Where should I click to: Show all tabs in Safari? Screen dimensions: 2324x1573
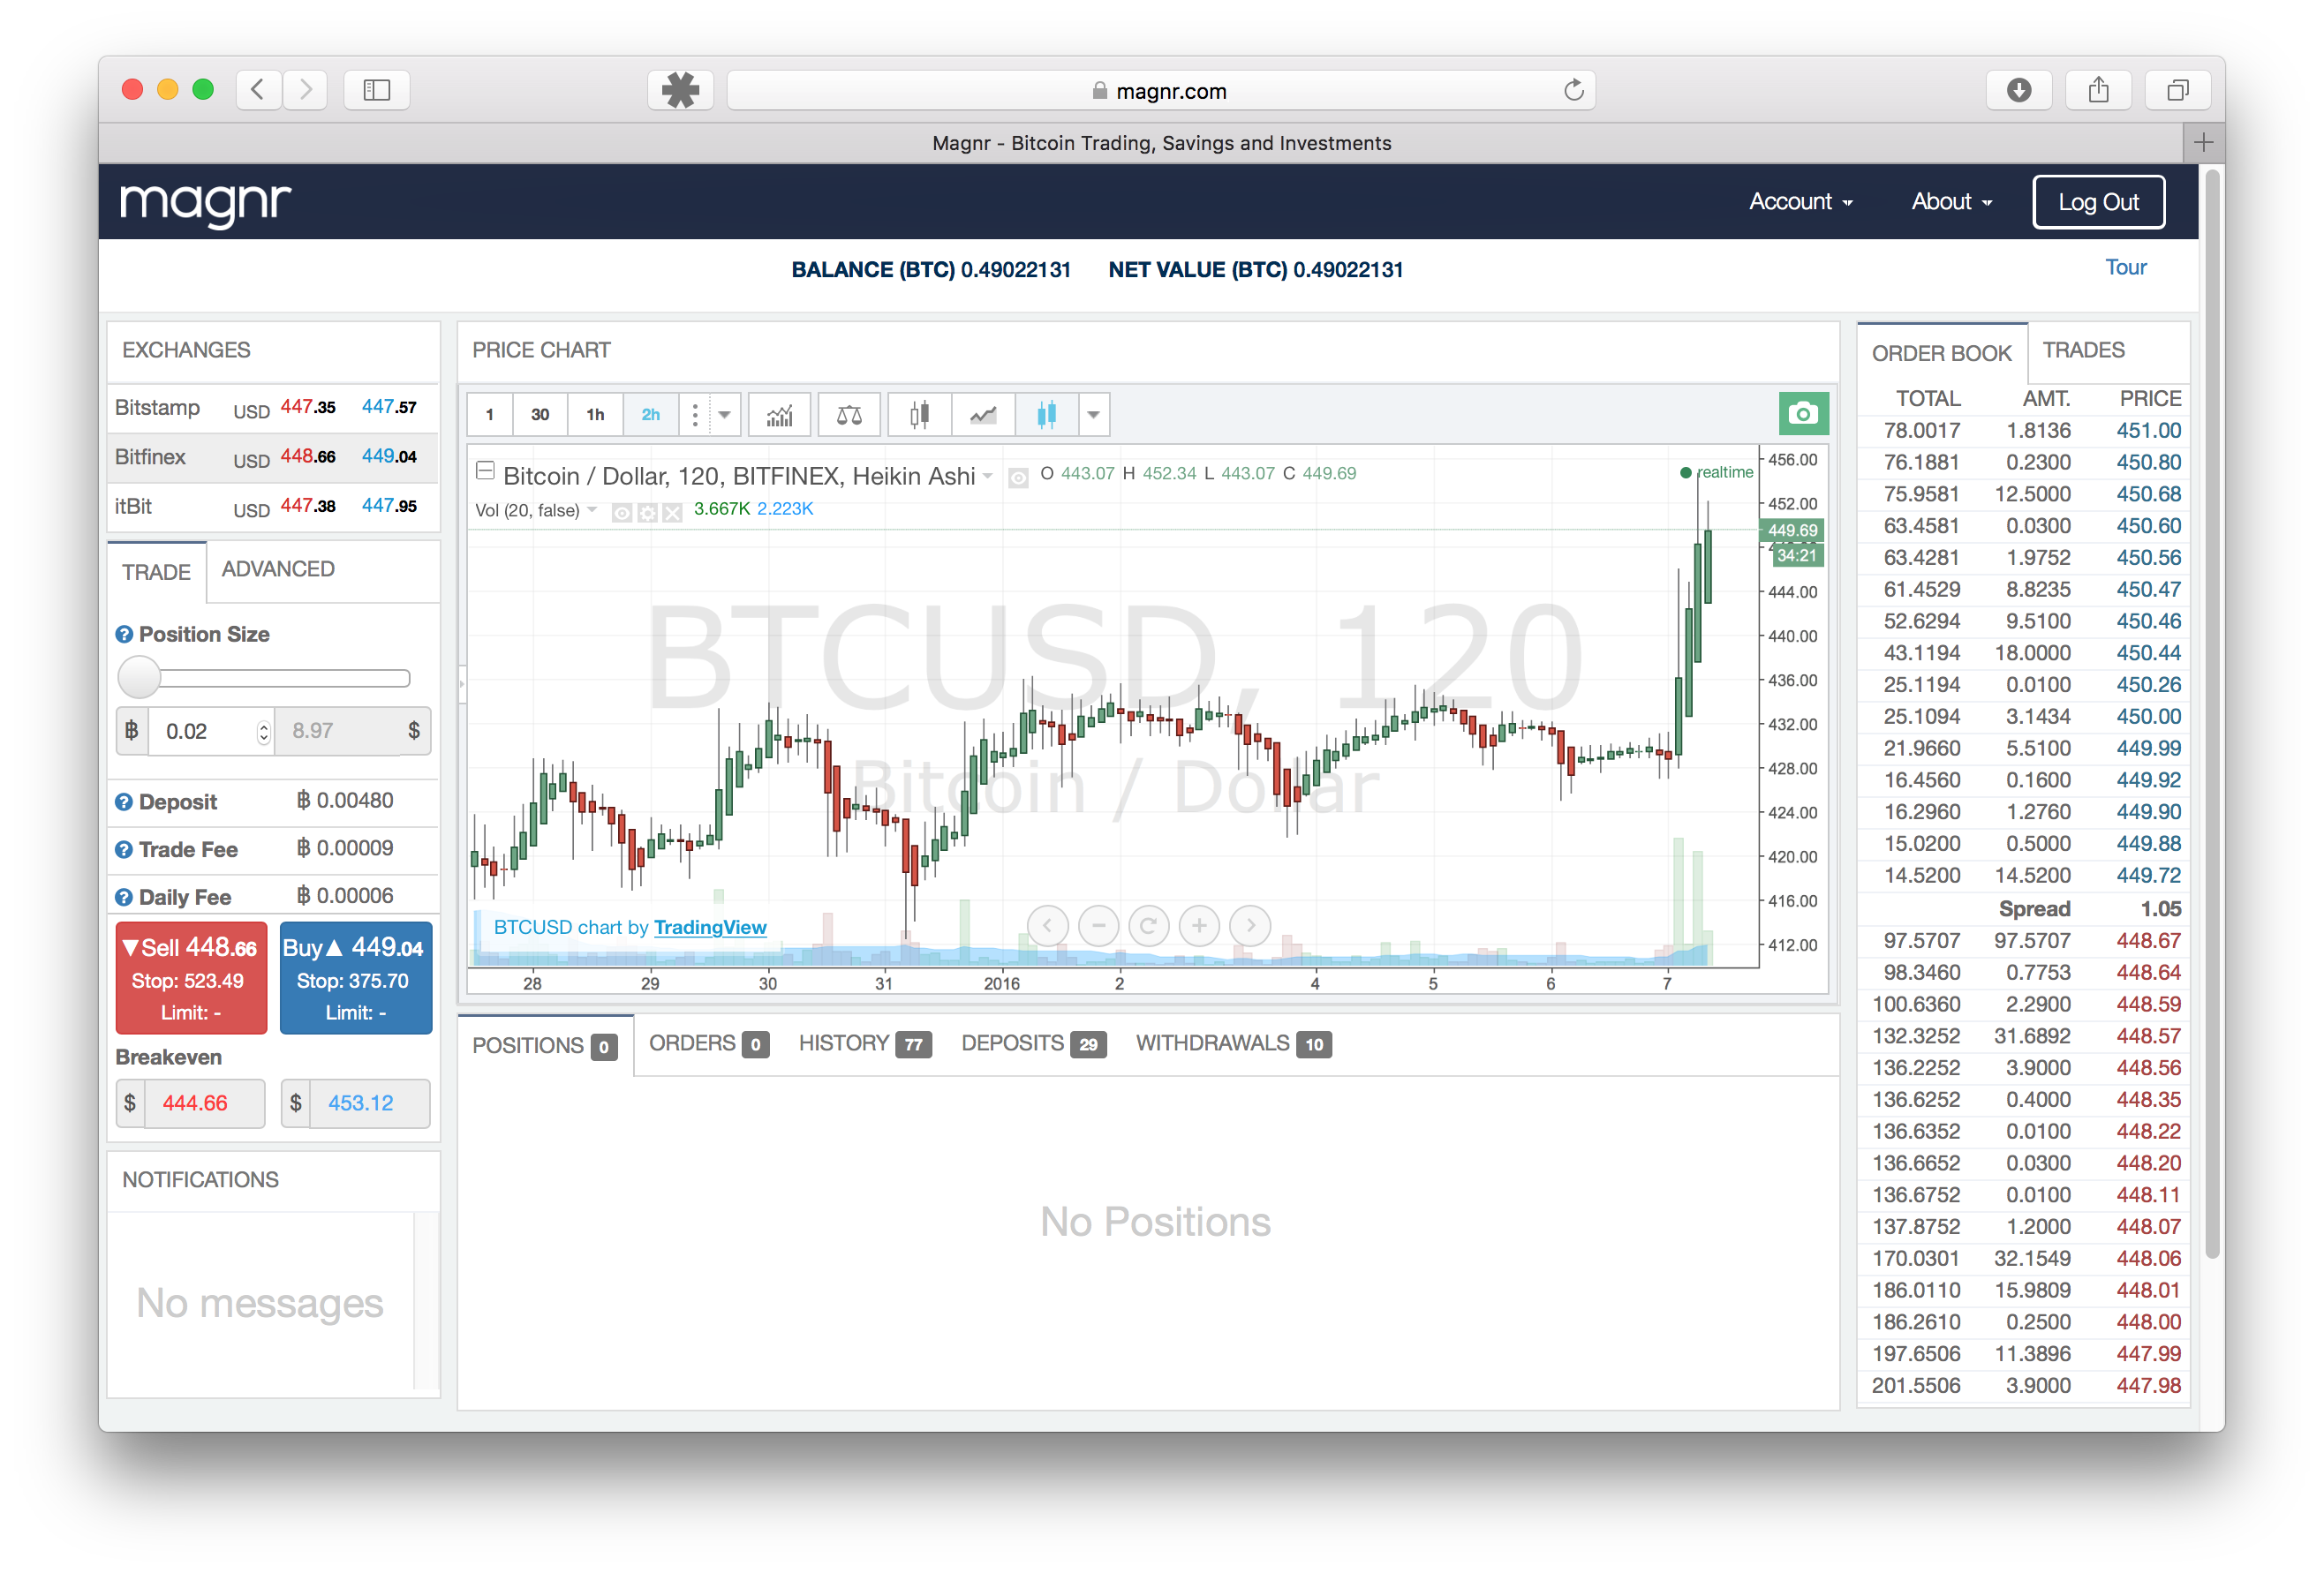[2177, 91]
